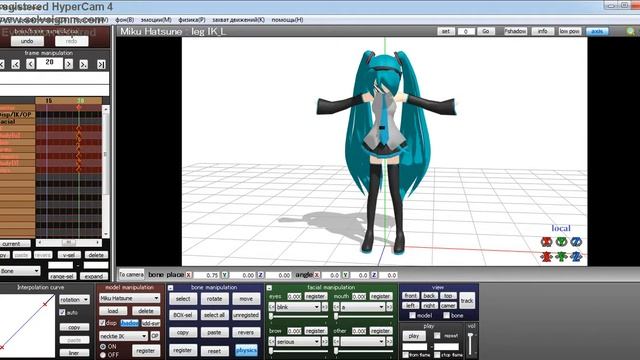
Task: Click frame 20 marker in timeline header
Action: coord(81,101)
